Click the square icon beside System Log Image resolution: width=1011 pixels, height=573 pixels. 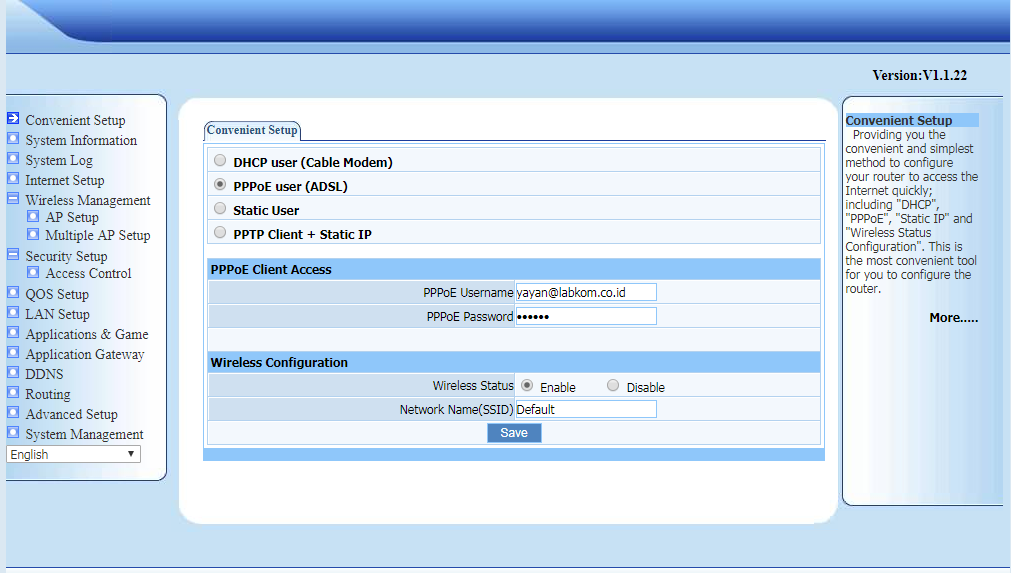click(13, 159)
